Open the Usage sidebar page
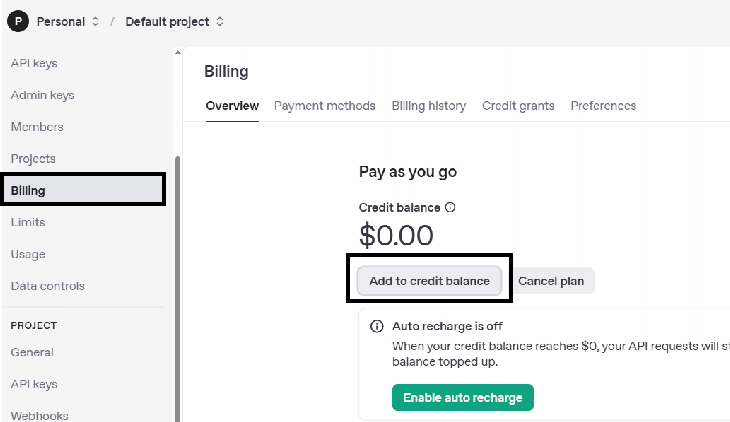 (x=28, y=254)
